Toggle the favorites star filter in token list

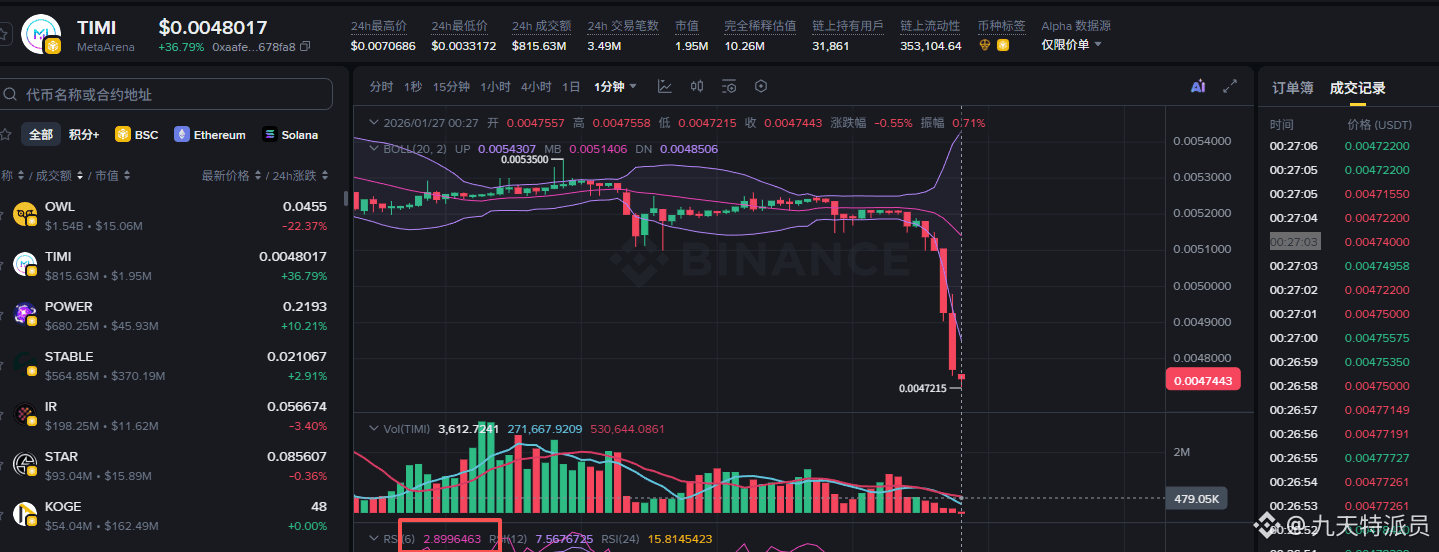[6, 134]
